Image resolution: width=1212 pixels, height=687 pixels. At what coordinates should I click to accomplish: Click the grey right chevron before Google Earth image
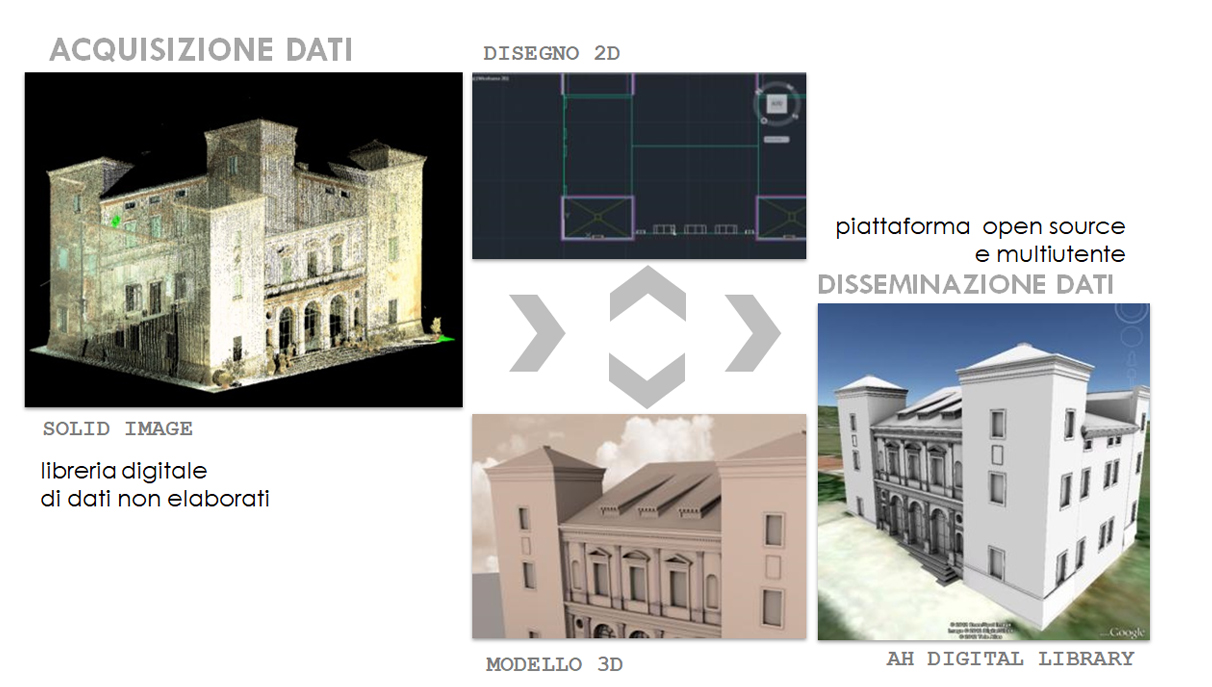coord(752,333)
